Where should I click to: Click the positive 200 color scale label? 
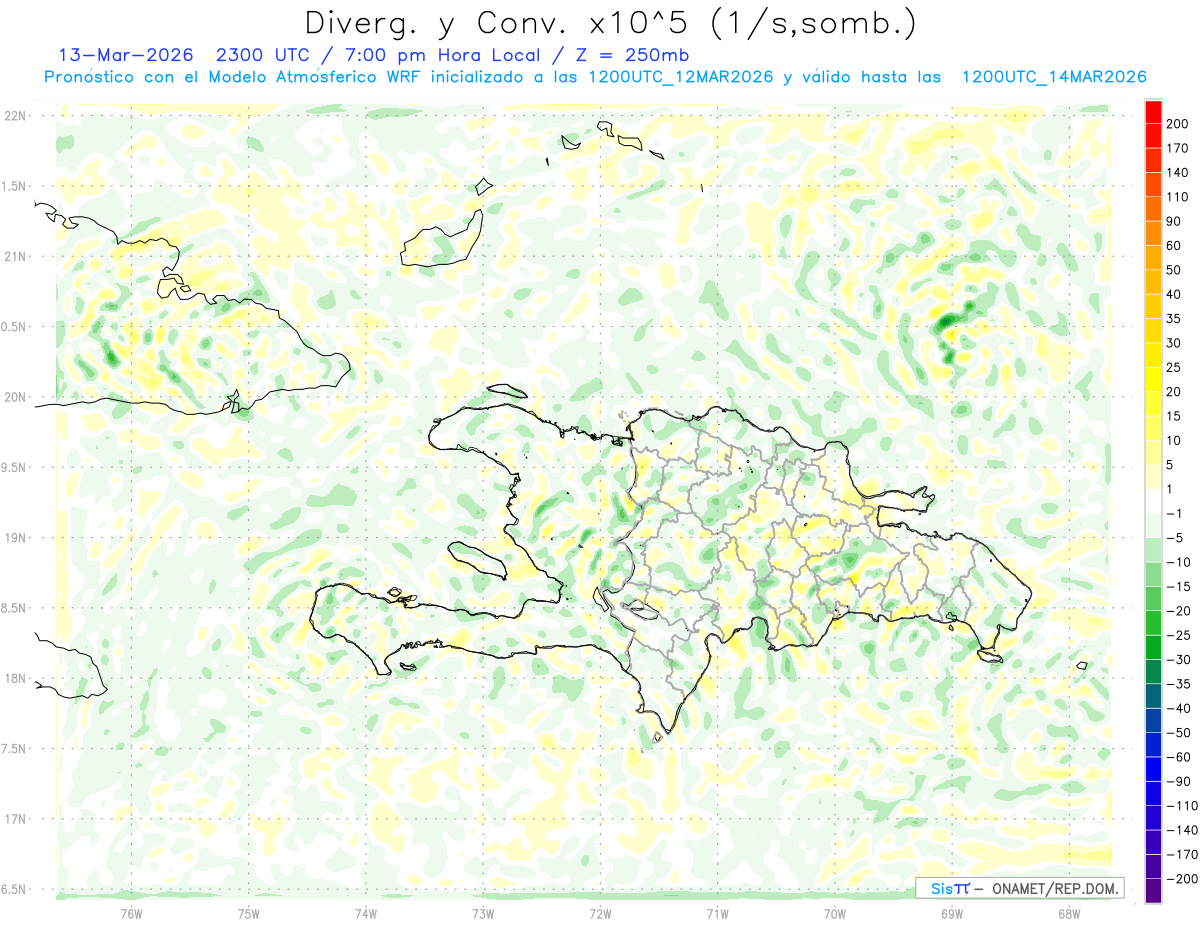[x=1178, y=124]
